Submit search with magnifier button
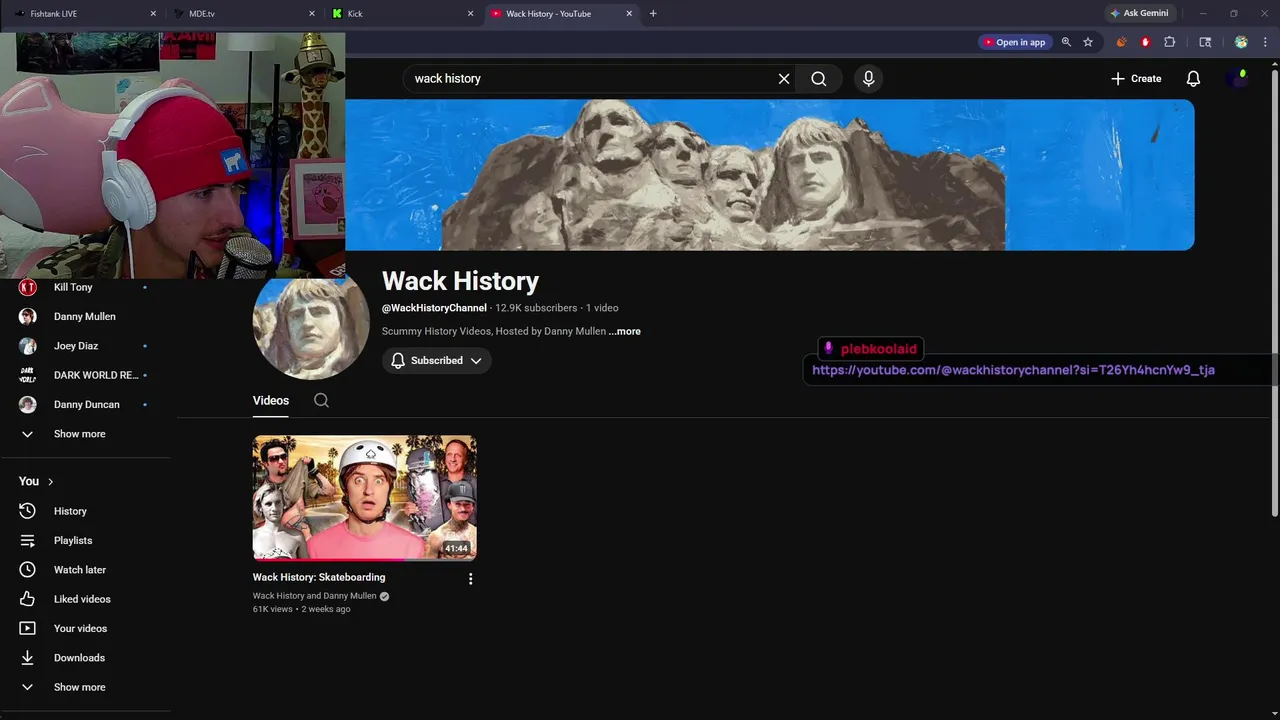This screenshot has height=720, width=1280. coord(819,79)
